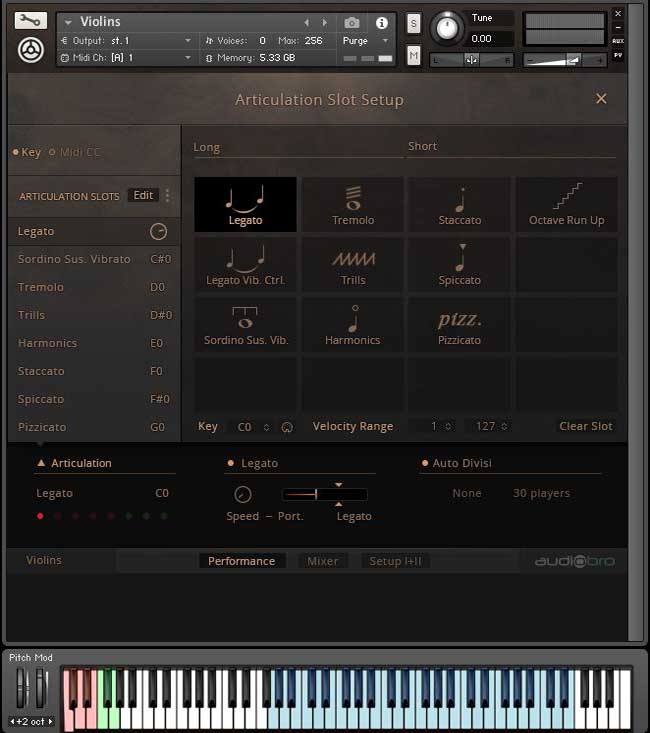The image size is (650, 733).
Task: Click the volume slider in header
Action: click(x=565, y=60)
